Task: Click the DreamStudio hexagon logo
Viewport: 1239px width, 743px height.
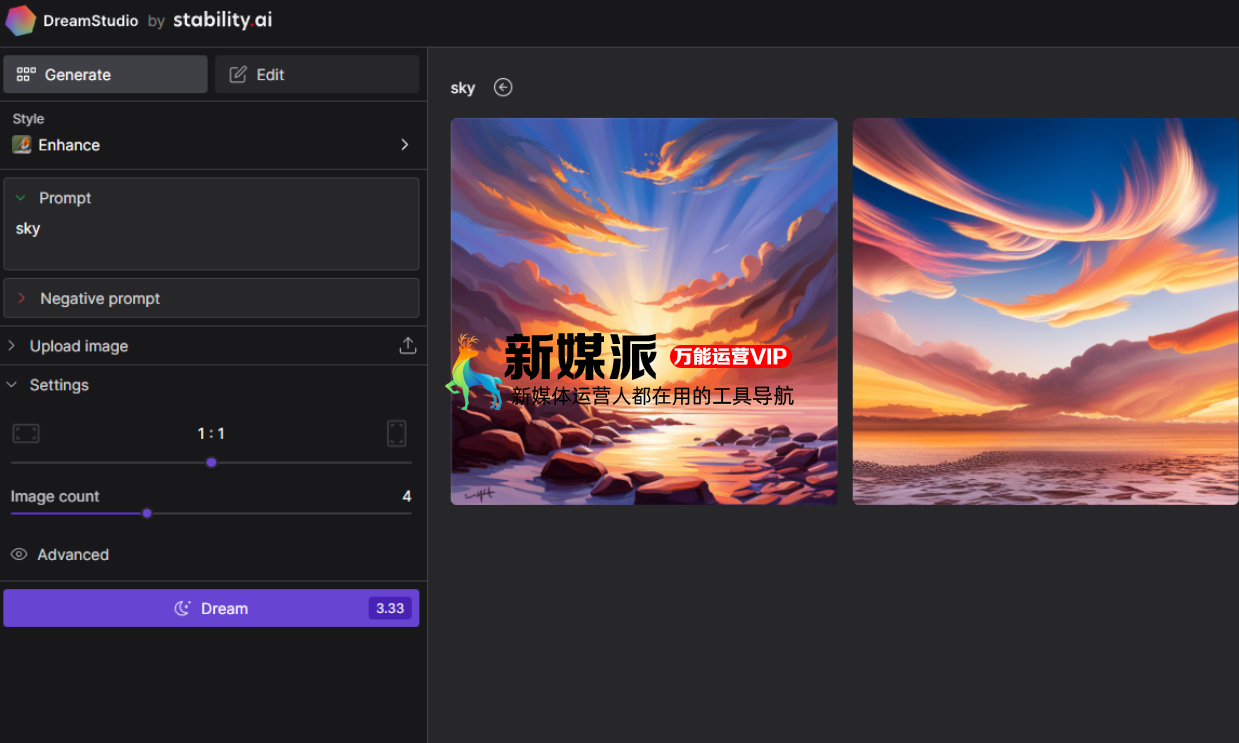Action: [21, 20]
